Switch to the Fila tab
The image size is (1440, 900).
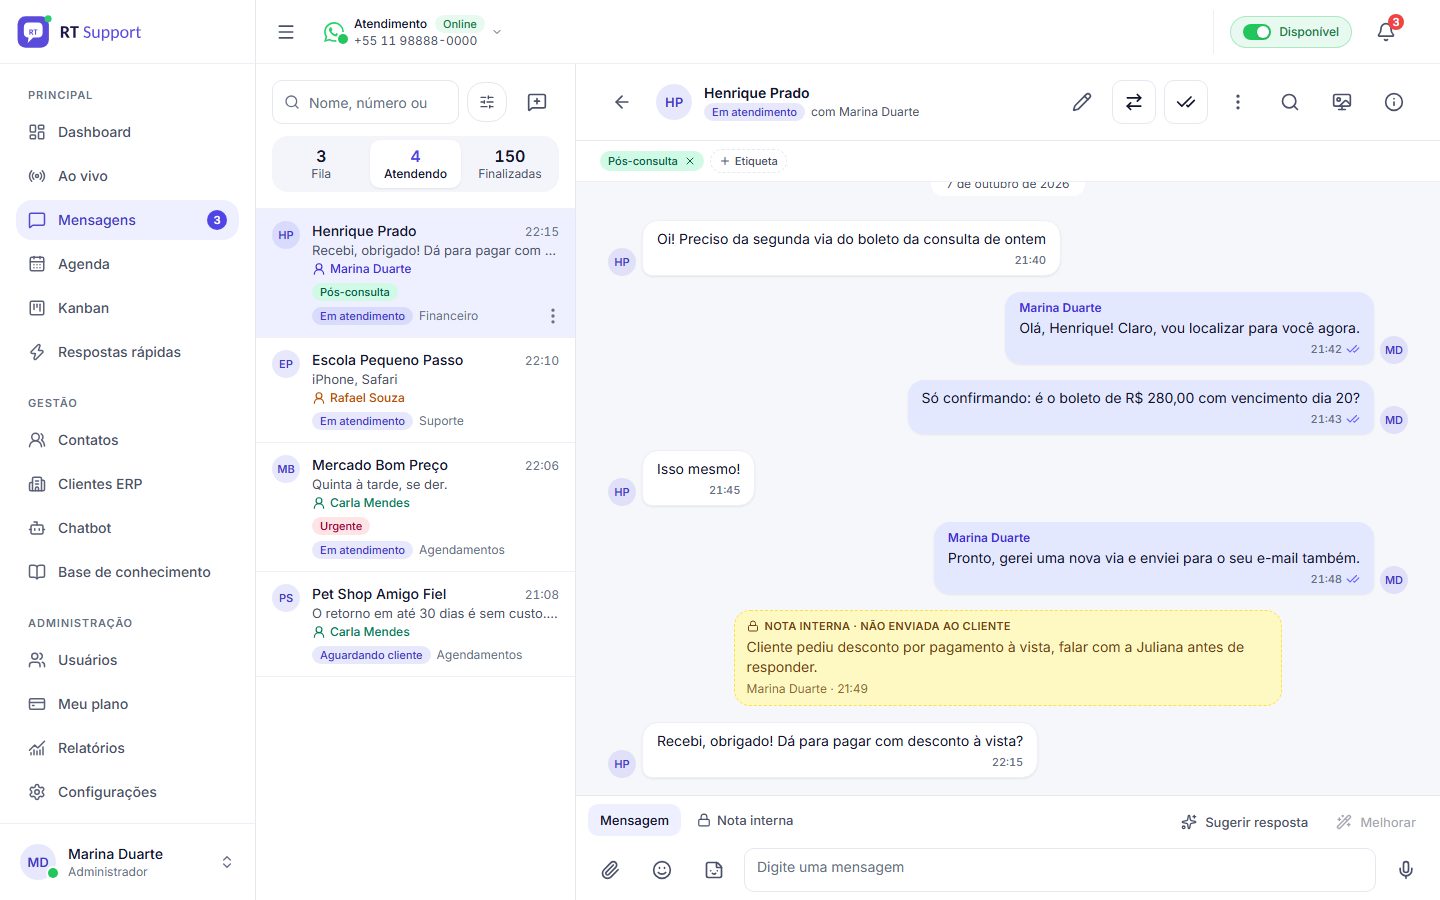tap(321, 164)
